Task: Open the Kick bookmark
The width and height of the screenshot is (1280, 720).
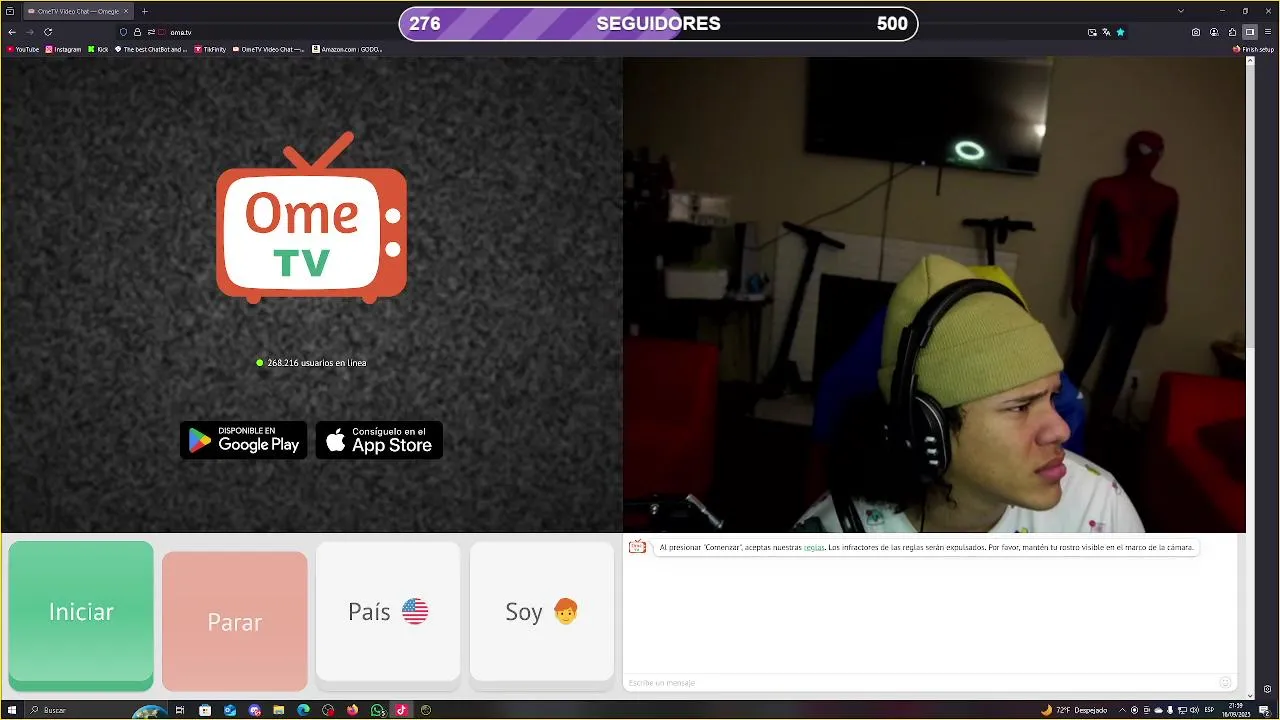Action: (98, 49)
